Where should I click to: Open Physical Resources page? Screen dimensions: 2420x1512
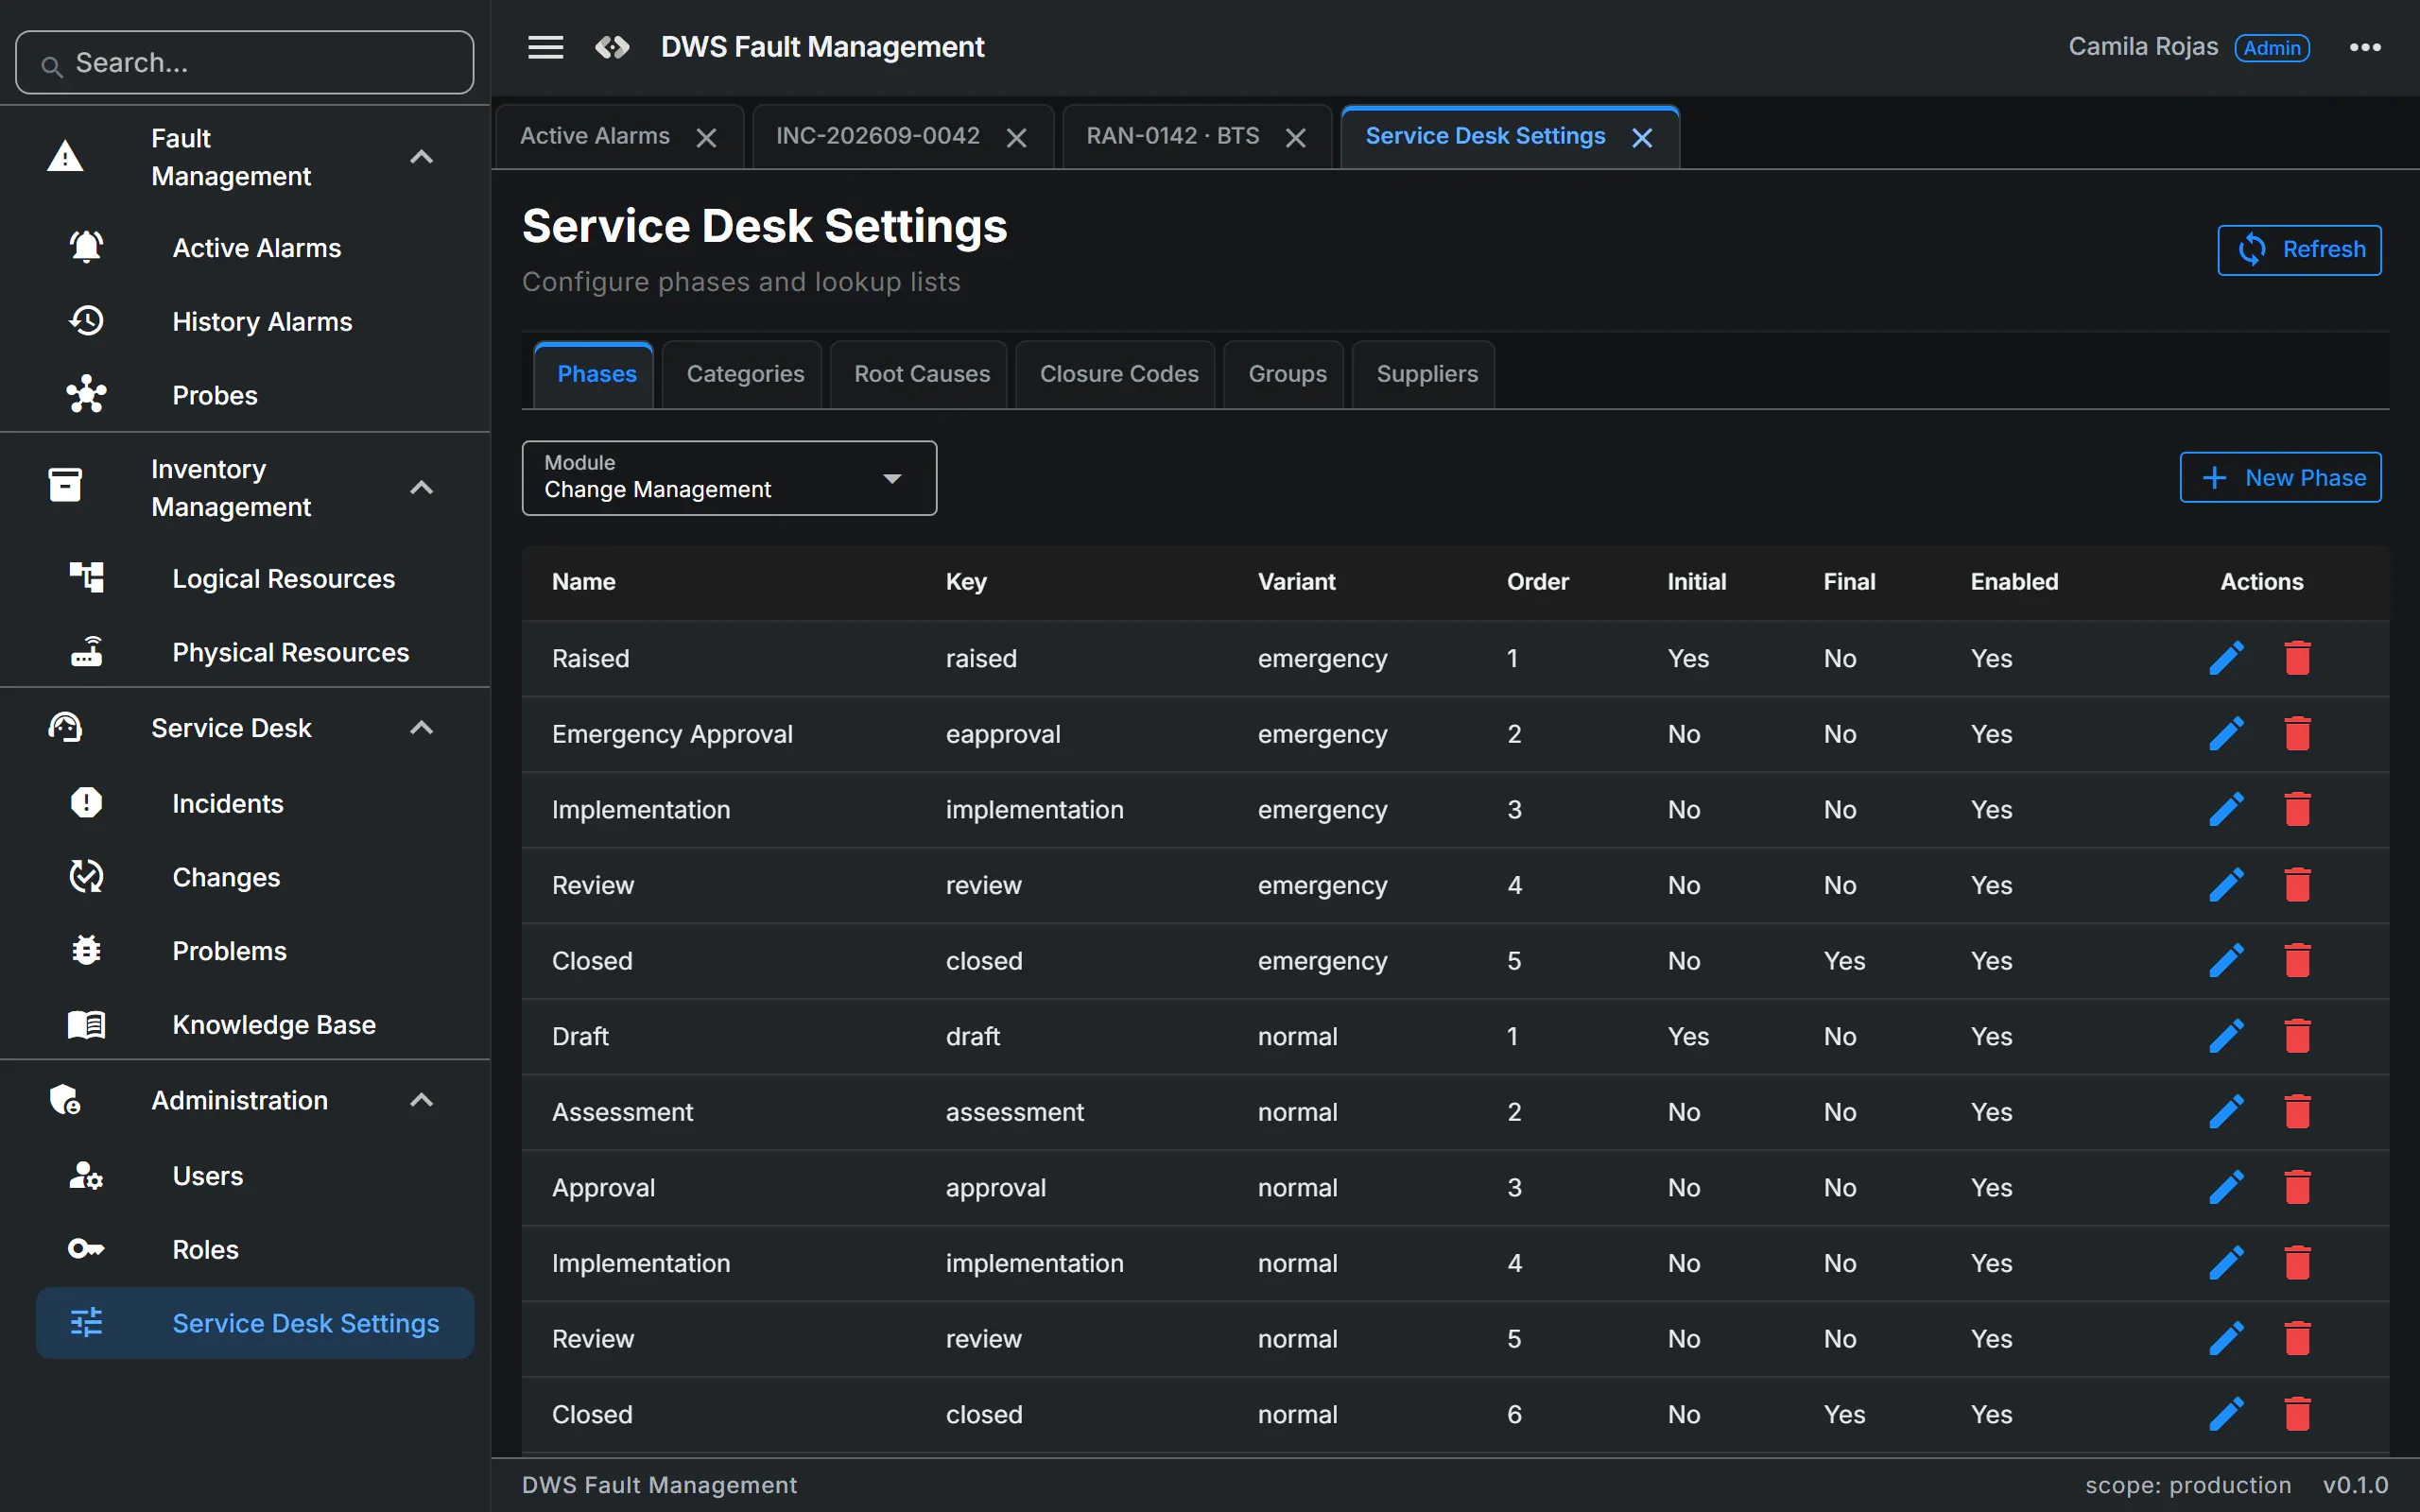255,653
